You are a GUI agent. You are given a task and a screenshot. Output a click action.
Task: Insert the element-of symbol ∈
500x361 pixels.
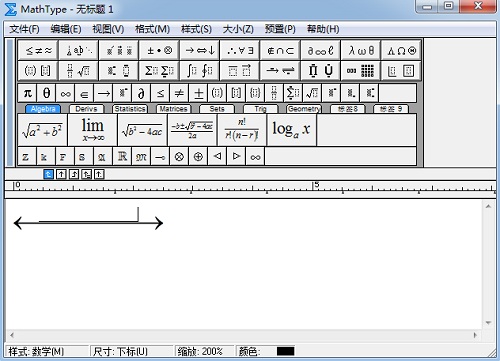85,93
